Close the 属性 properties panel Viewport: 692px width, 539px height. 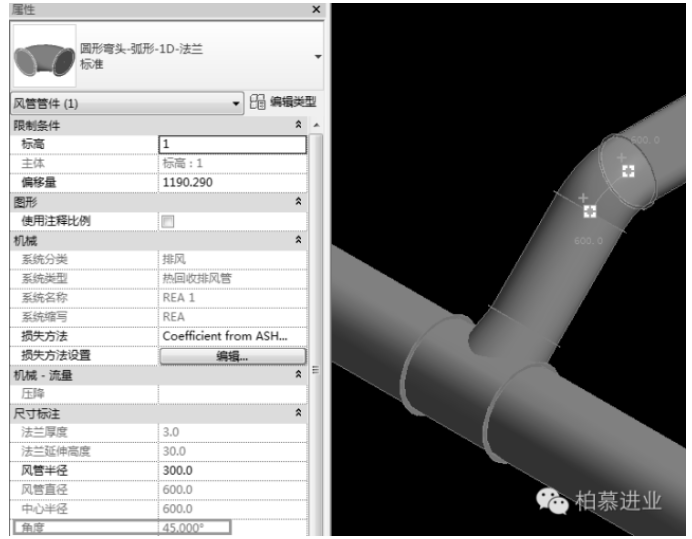pos(316,9)
